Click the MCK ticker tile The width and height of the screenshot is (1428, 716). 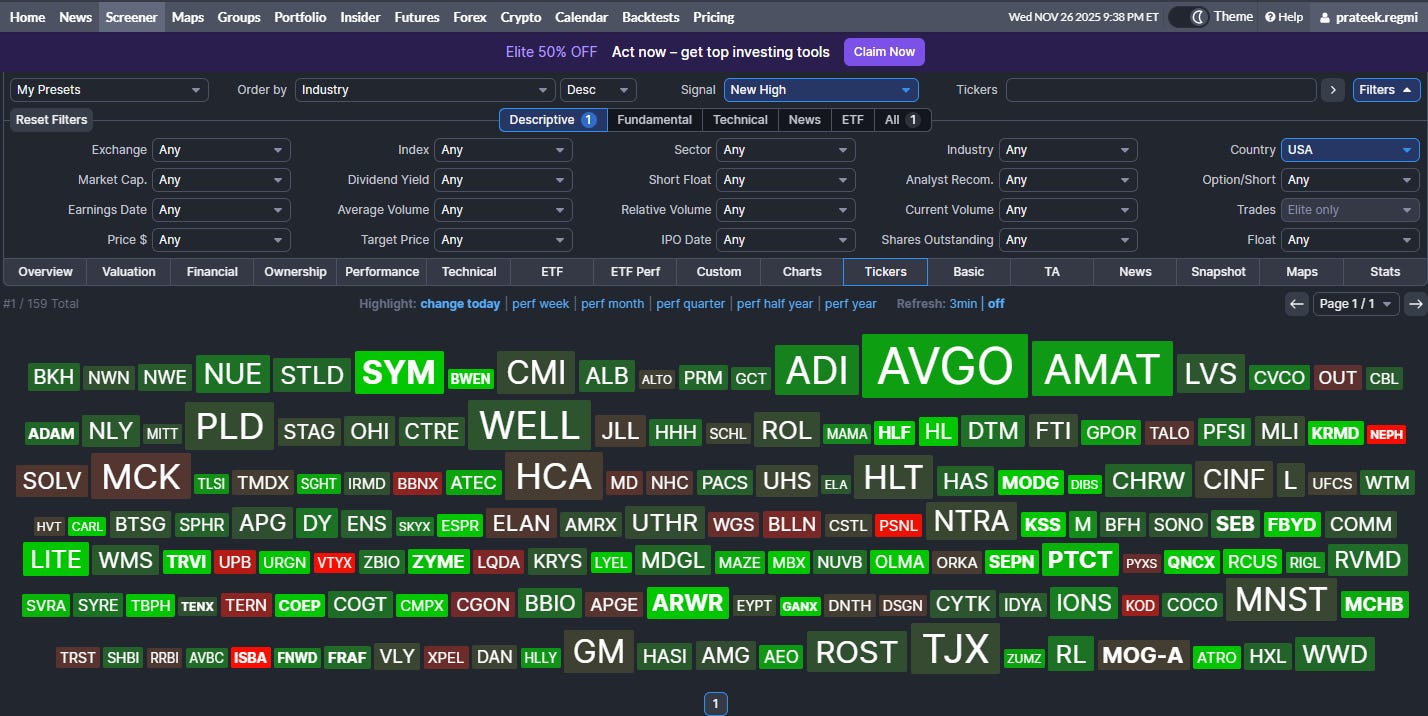[141, 477]
